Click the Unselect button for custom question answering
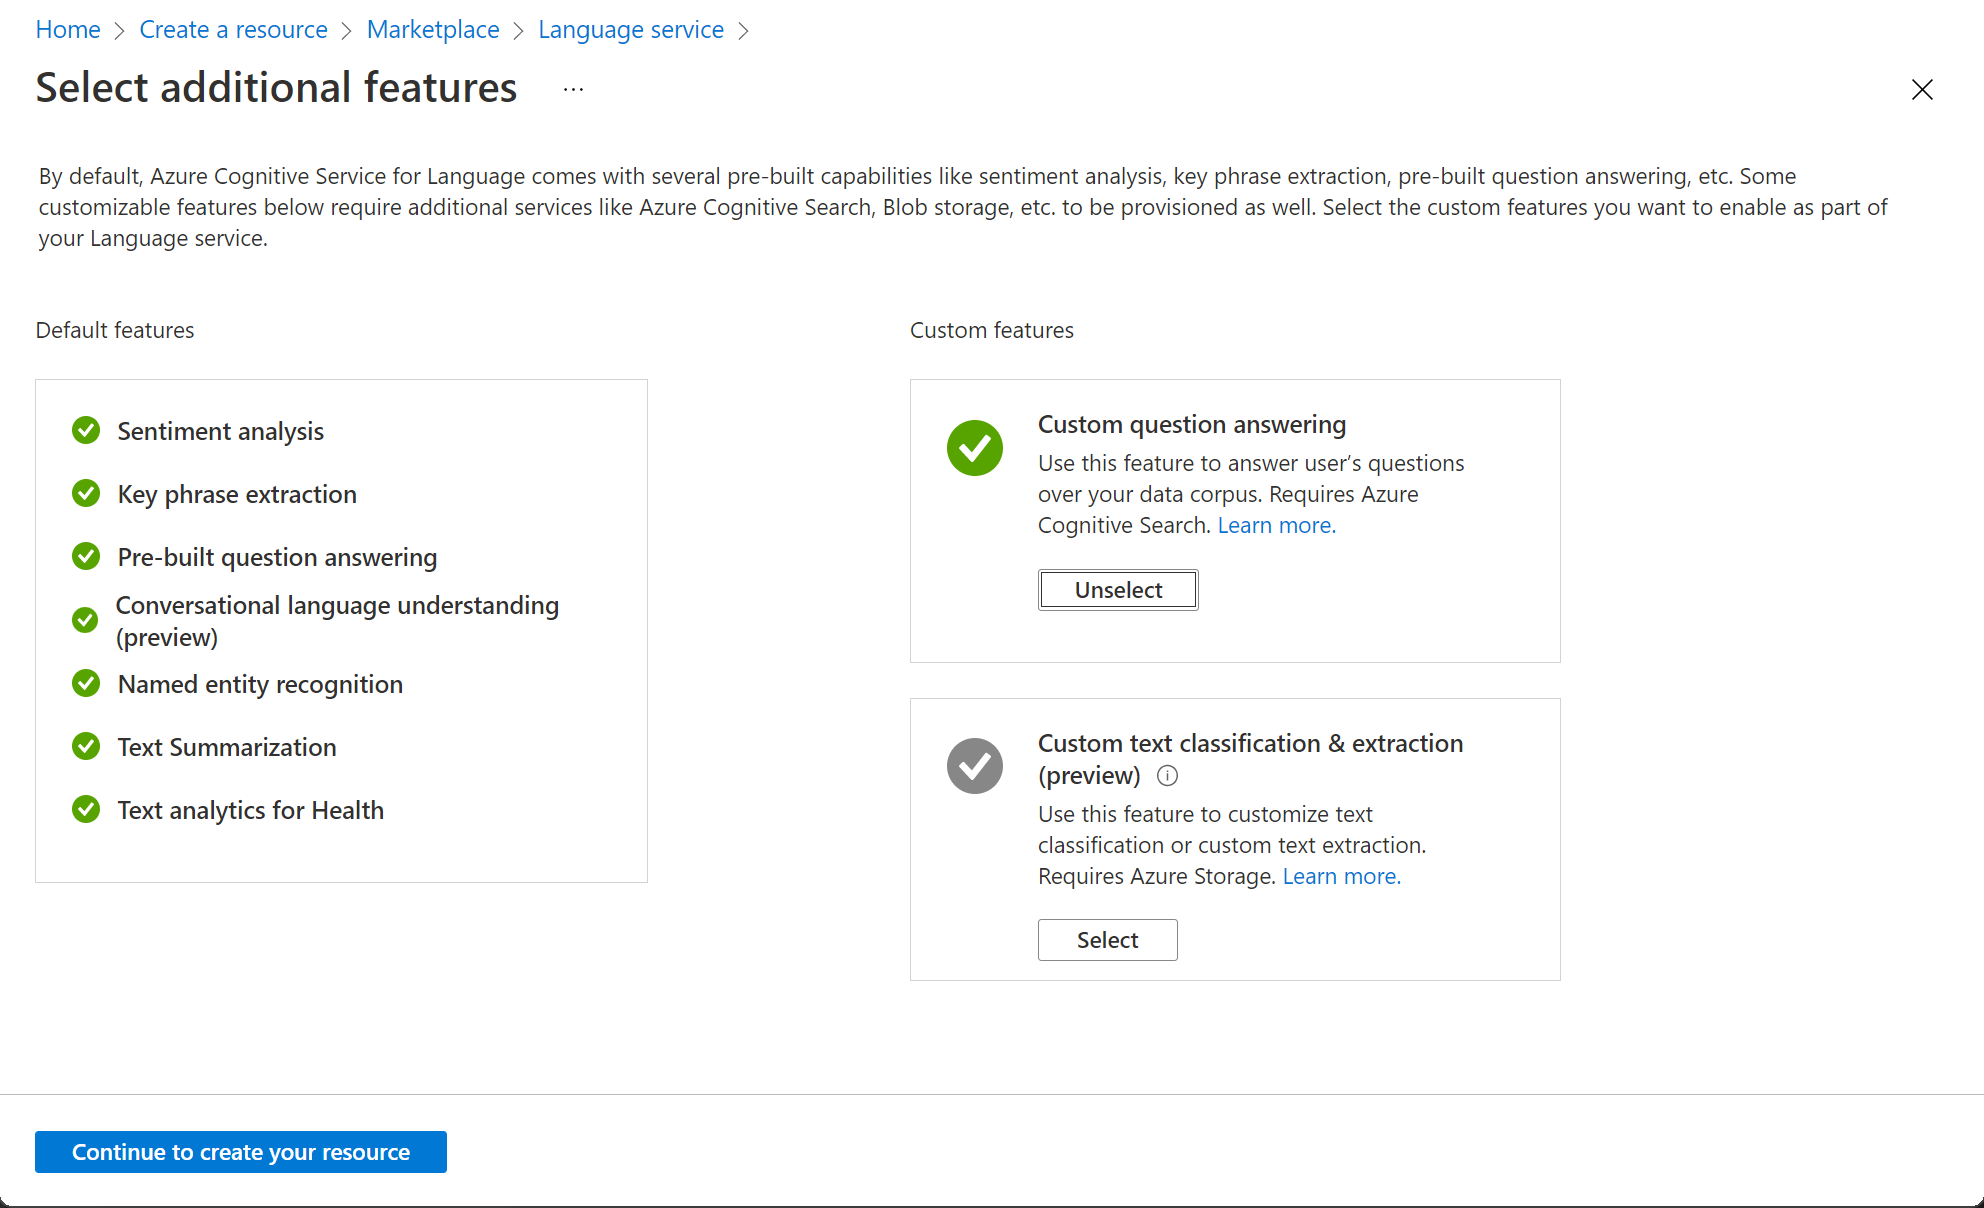Viewport: 1984px width, 1208px height. [1118, 590]
